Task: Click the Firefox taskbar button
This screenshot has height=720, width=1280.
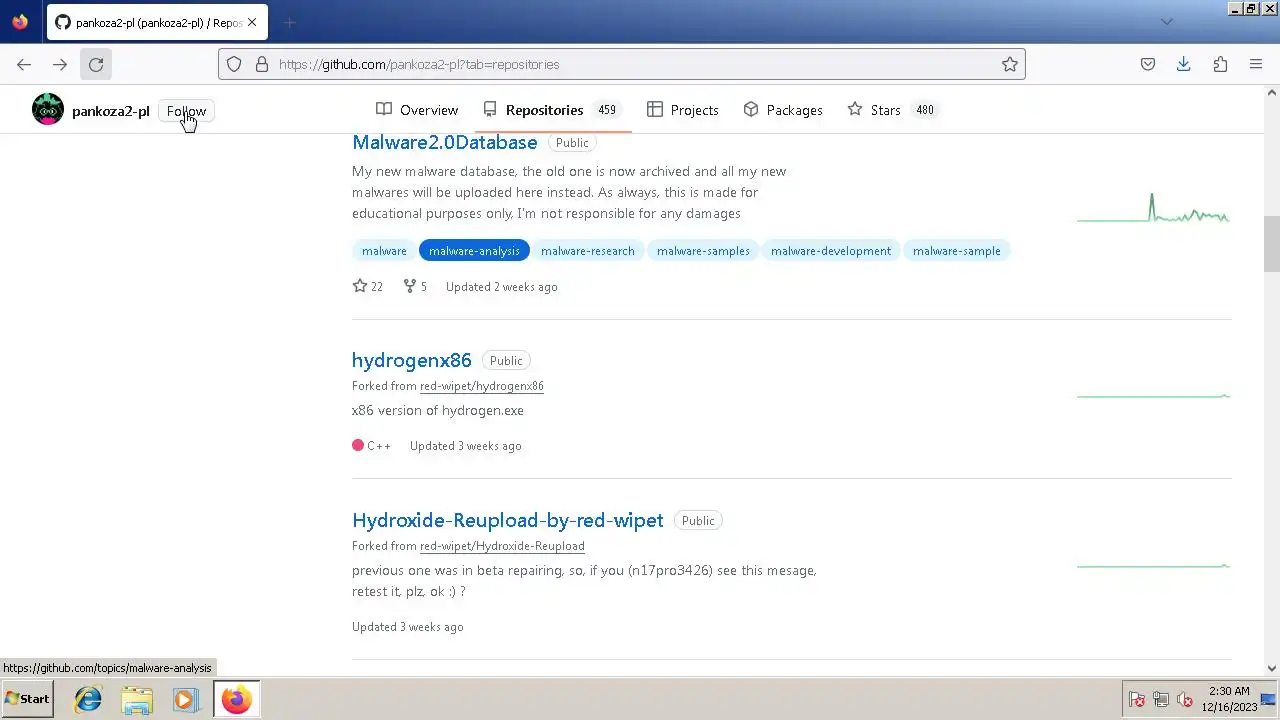Action: (236, 699)
